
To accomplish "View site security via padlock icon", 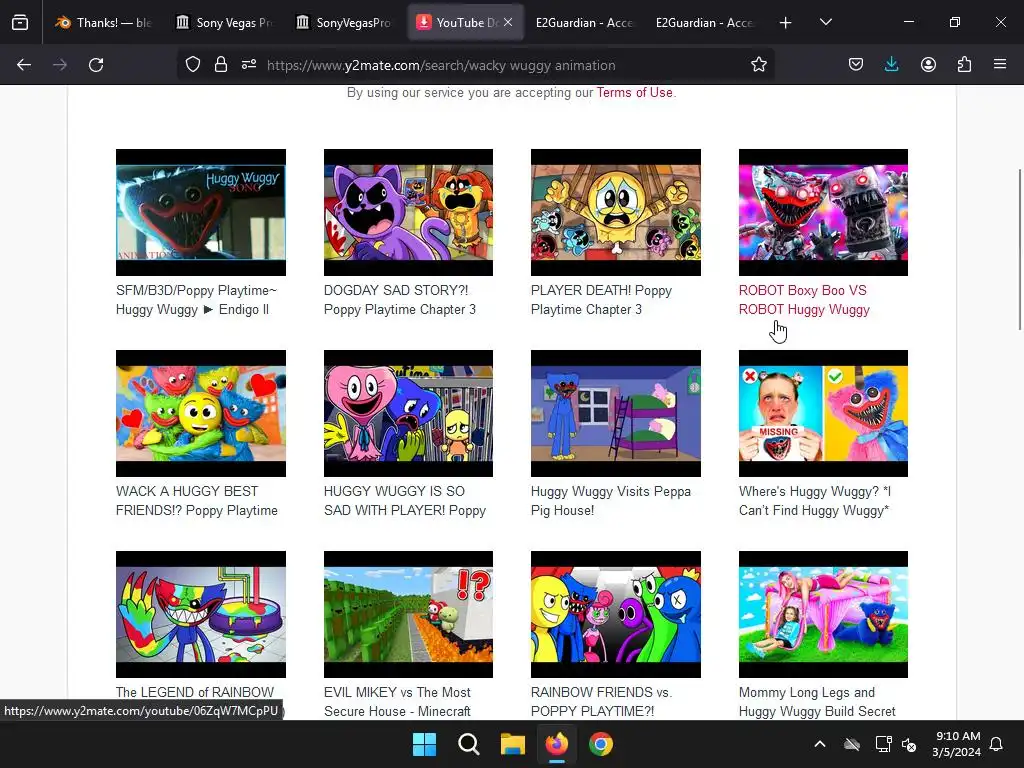I will tap(221, 65).
